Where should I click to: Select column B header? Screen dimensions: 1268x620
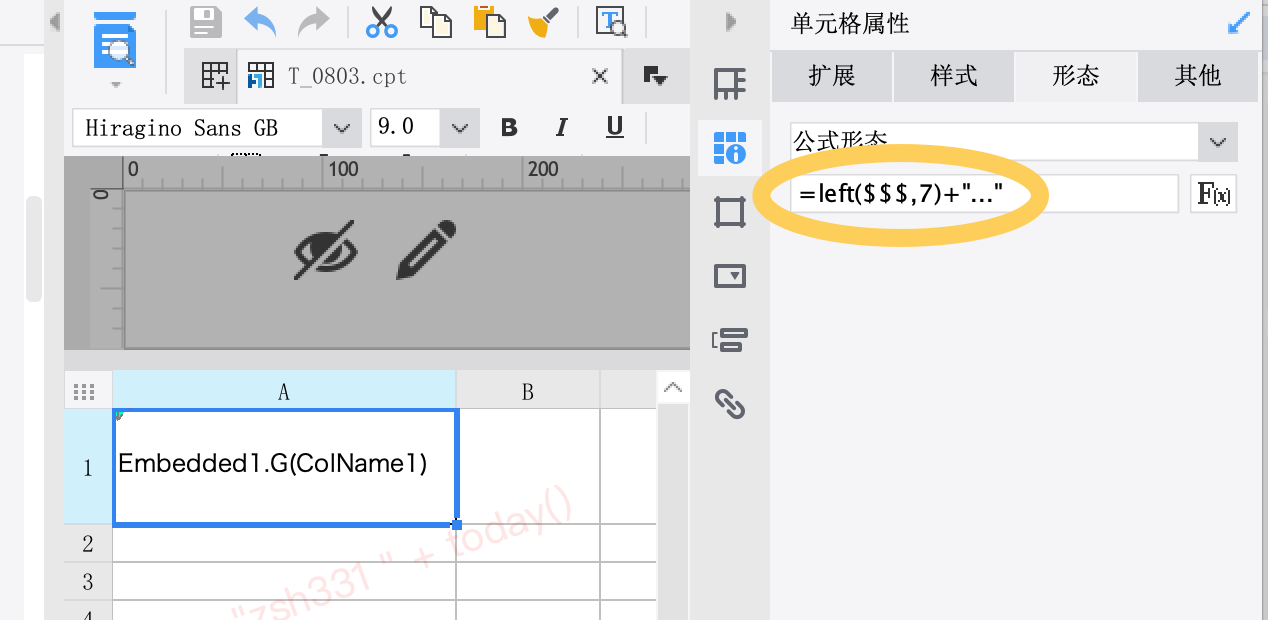coord(528,392)
